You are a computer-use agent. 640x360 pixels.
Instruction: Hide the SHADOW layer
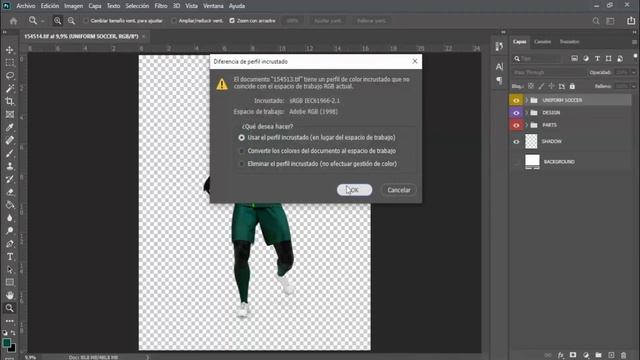pyautogui.click(x=516, y=142)
